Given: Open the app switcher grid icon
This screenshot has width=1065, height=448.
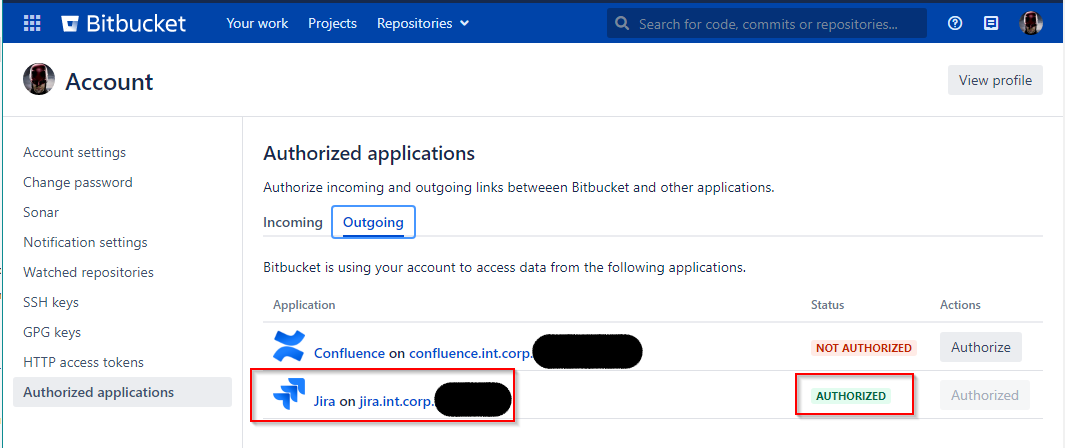Looking at the screenshot, I should [32, 23].
